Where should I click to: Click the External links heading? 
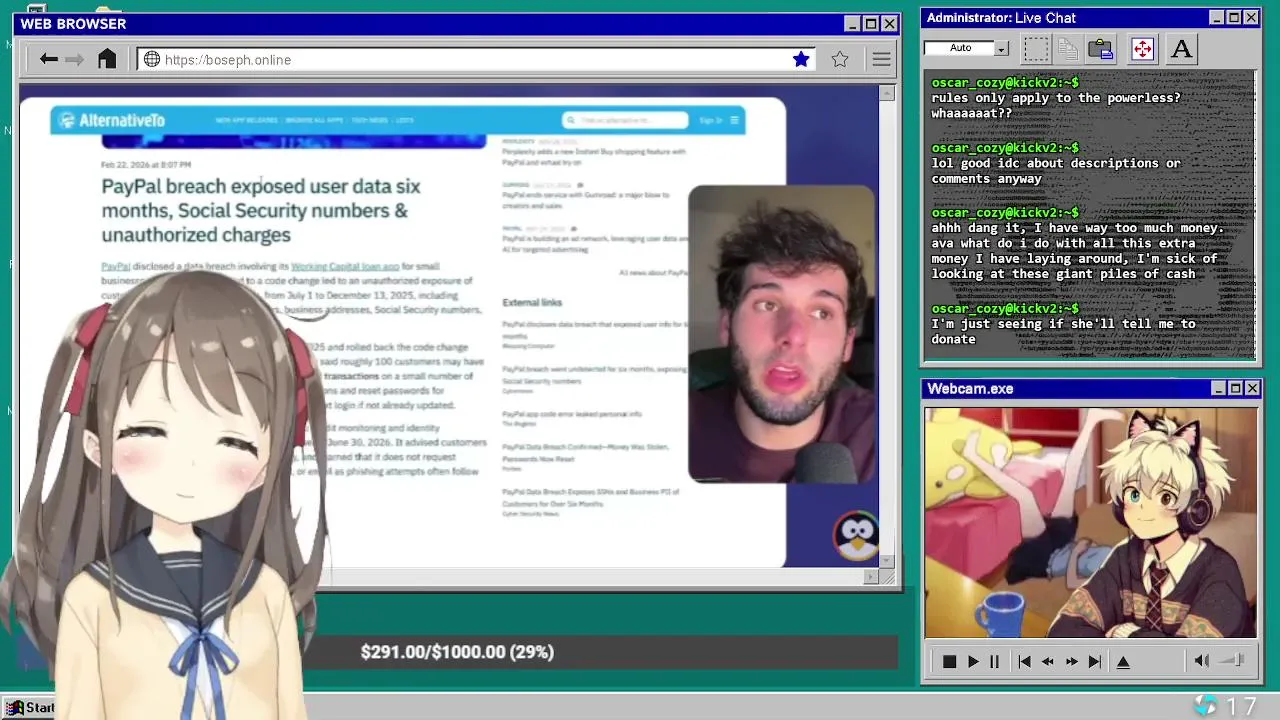pyautogui.click(x=532, y=302)
